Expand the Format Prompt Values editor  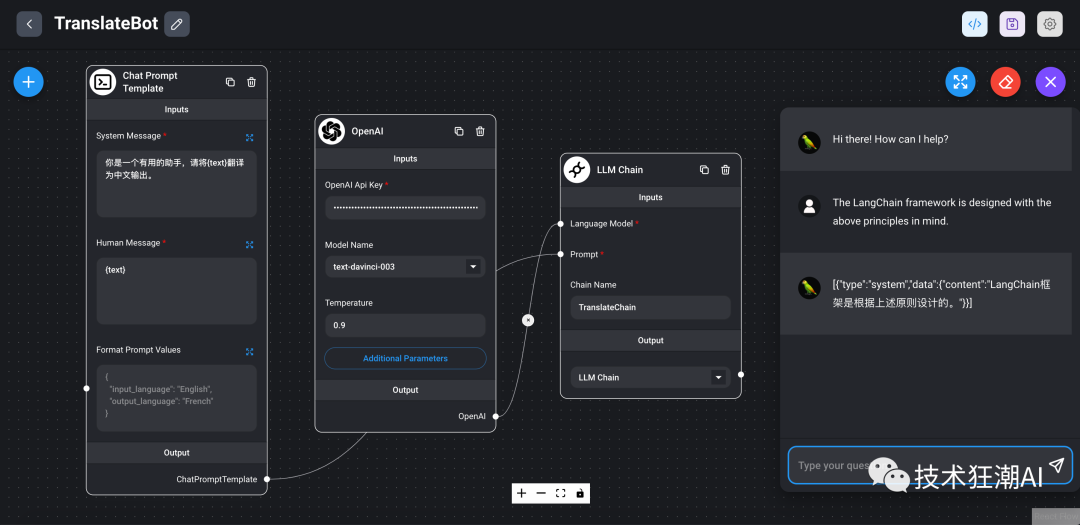[x=249, y=351]
